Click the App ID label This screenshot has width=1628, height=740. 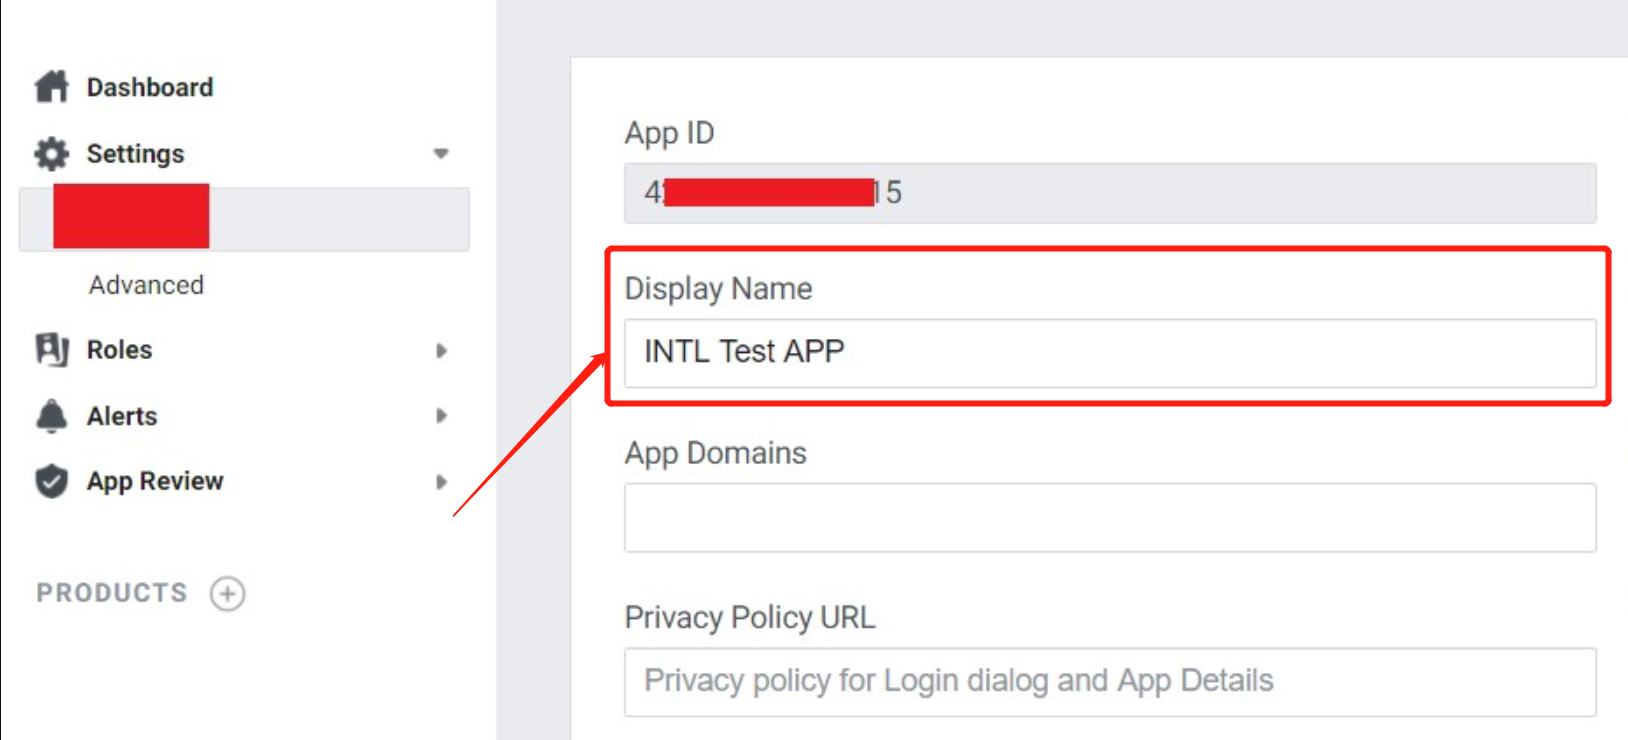point(669,133)
